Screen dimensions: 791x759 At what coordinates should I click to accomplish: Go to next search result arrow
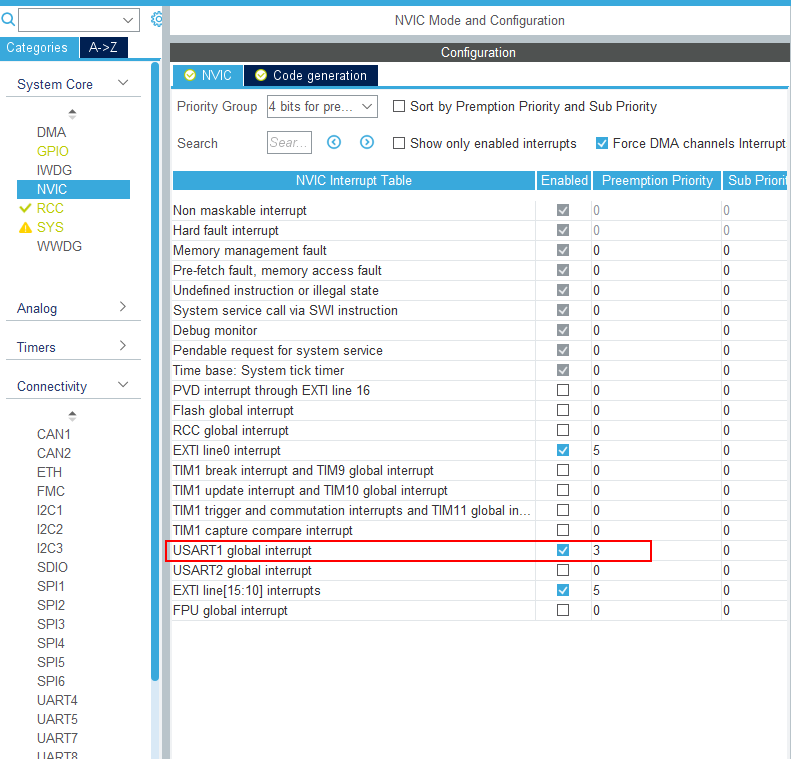tap(367, 142)
